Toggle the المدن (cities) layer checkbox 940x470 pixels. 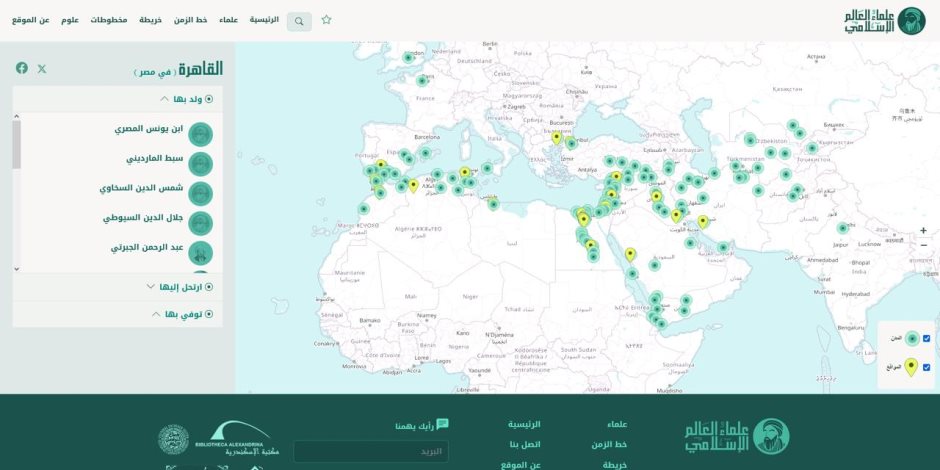926,339
